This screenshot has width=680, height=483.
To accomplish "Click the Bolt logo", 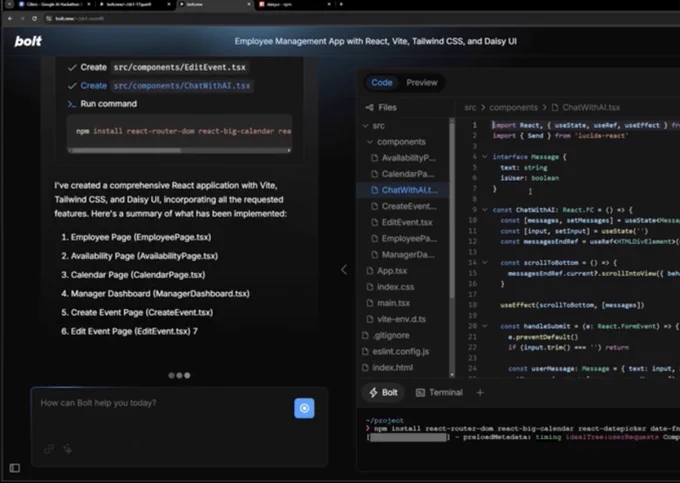I will (28, 41).
